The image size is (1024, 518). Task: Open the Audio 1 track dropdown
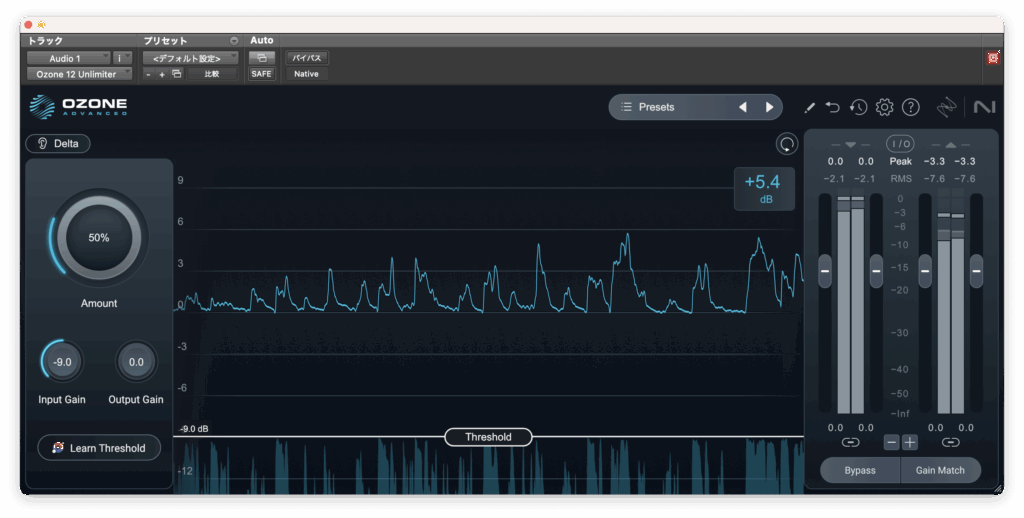[67, 58]
